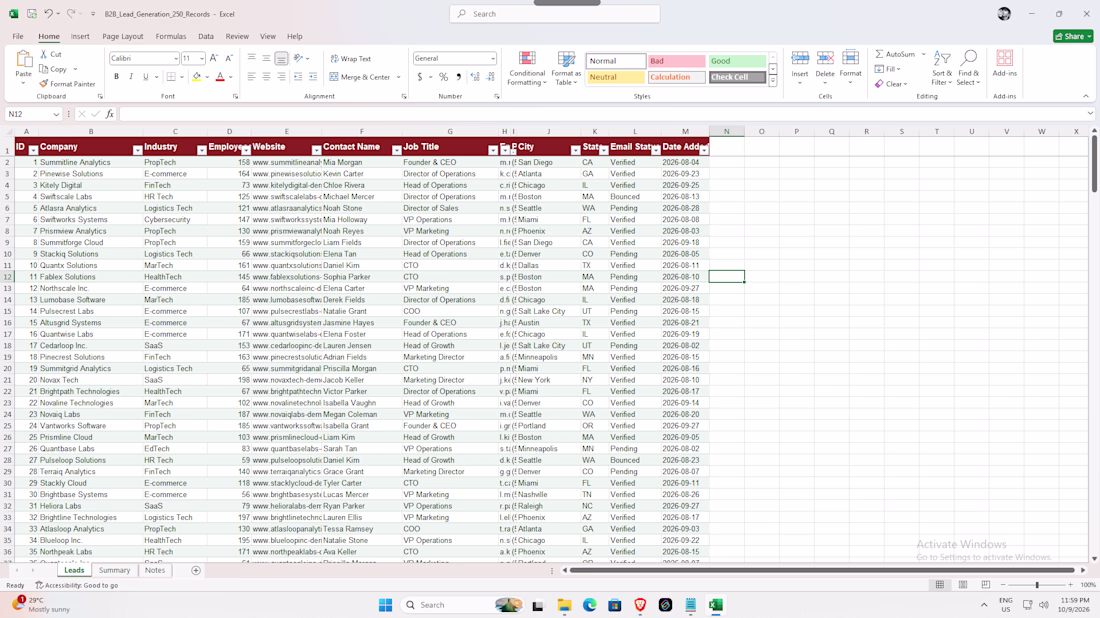Image resolution: width=1100 pixels, height=618 pixels.
Task: Apply the Bad cell style swatch
Action: [676, 61]
